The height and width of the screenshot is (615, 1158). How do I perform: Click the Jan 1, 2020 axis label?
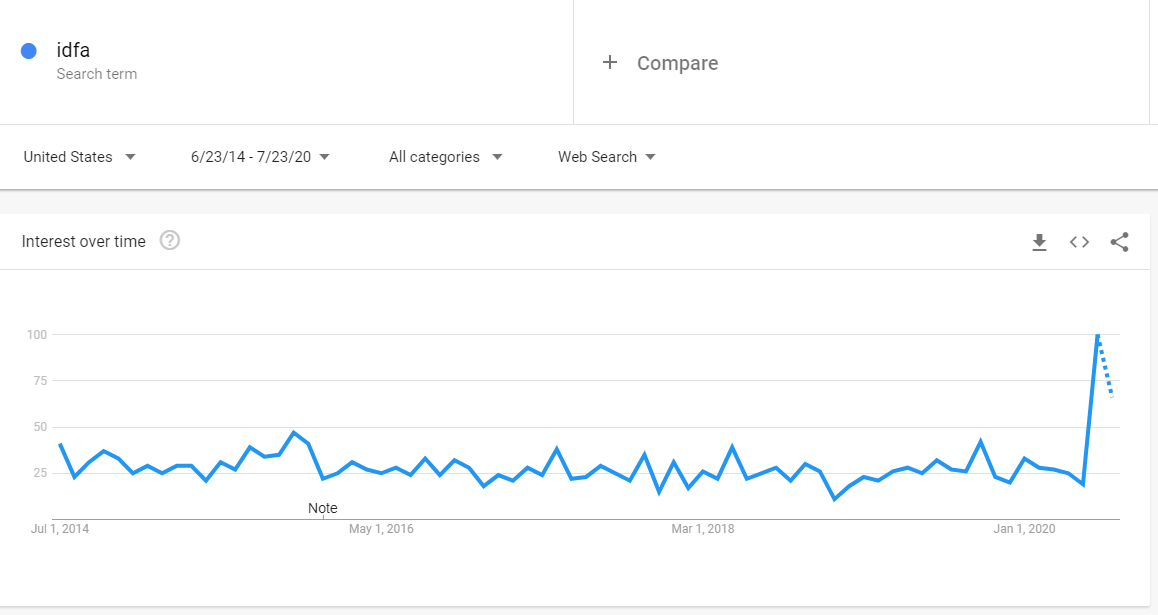pyautogui.click(x=1025, y=529)
